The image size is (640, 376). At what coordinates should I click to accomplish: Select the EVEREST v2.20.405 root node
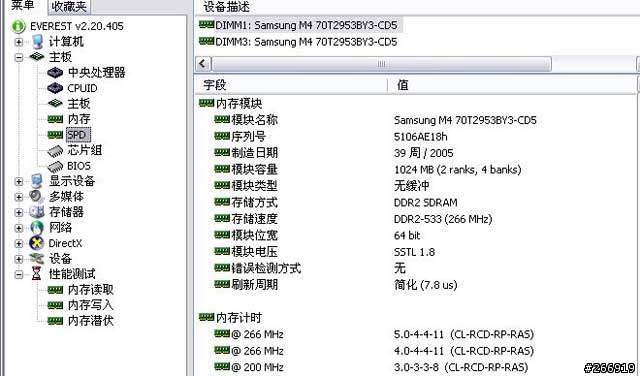[76, 26]
